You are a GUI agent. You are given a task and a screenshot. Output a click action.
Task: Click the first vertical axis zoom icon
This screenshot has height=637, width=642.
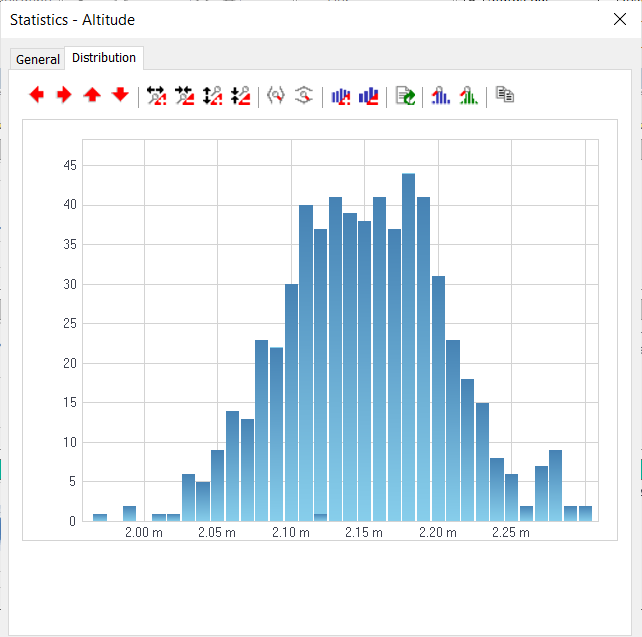[212, 96]
